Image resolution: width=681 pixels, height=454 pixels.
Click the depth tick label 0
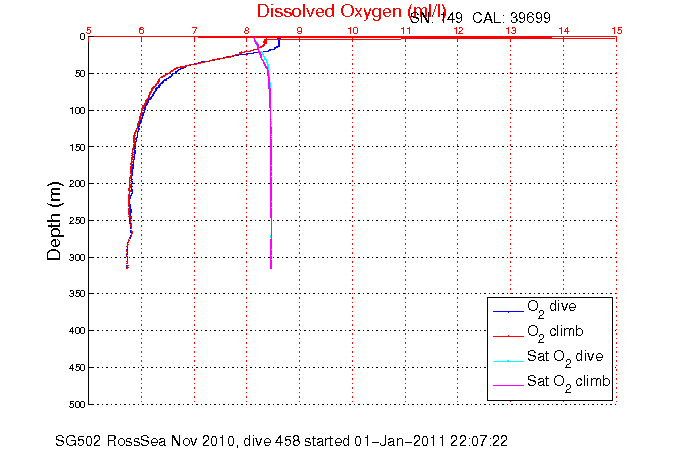click(82, 37)
